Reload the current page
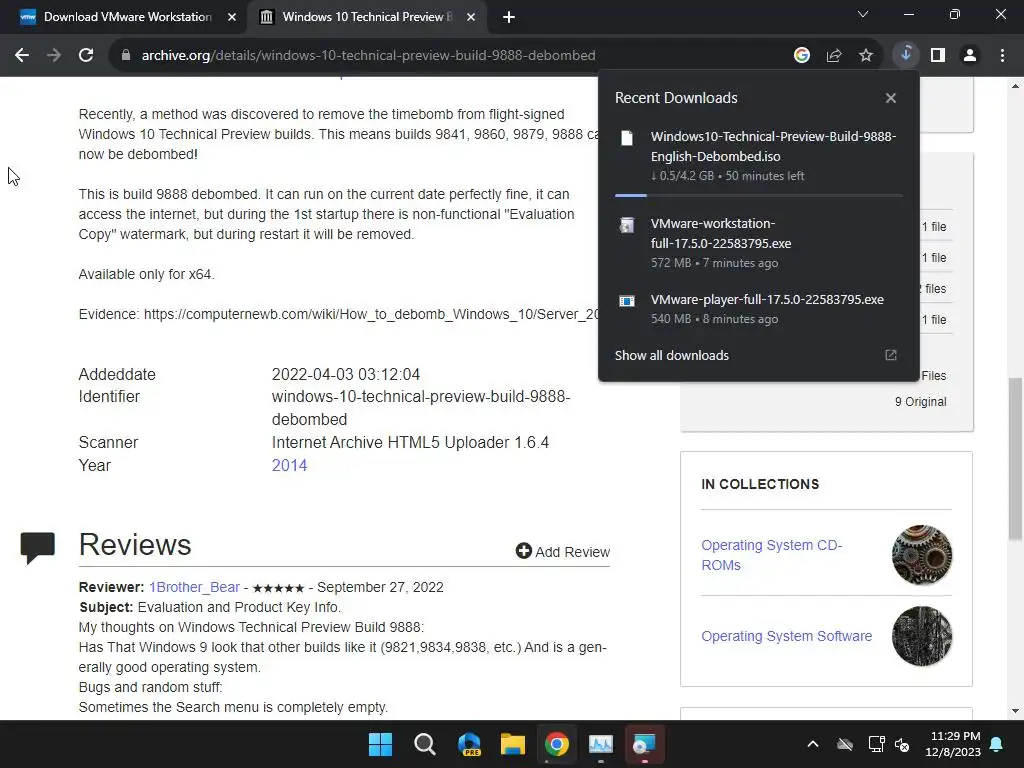This screenshot has width=1024, height=768. click(x=86, y=56)
